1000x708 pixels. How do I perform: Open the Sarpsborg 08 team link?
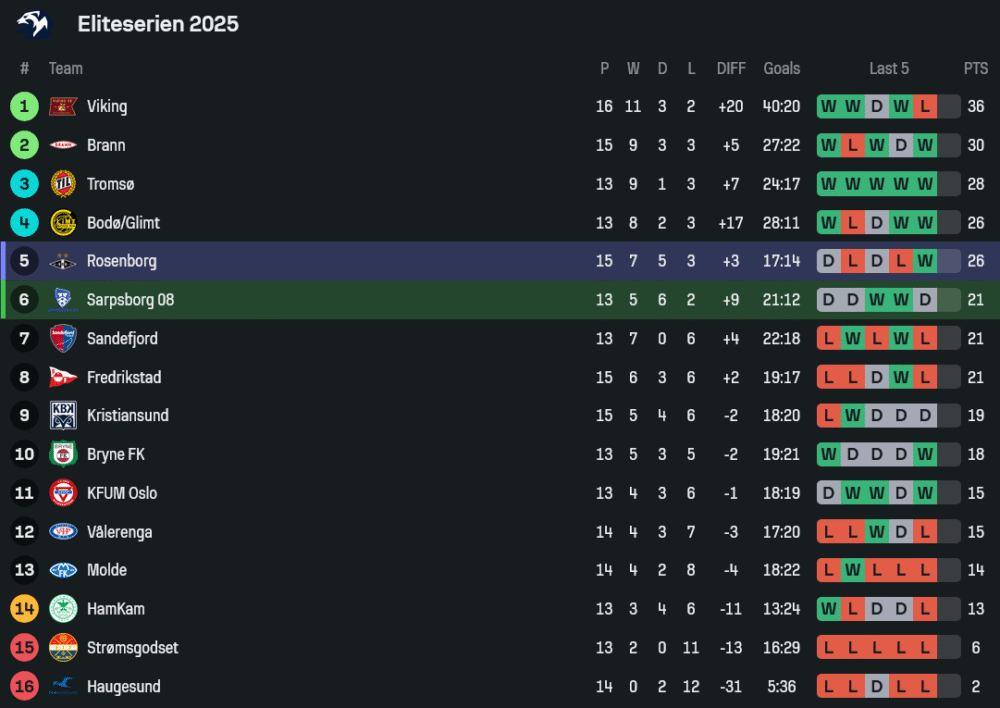130,300
